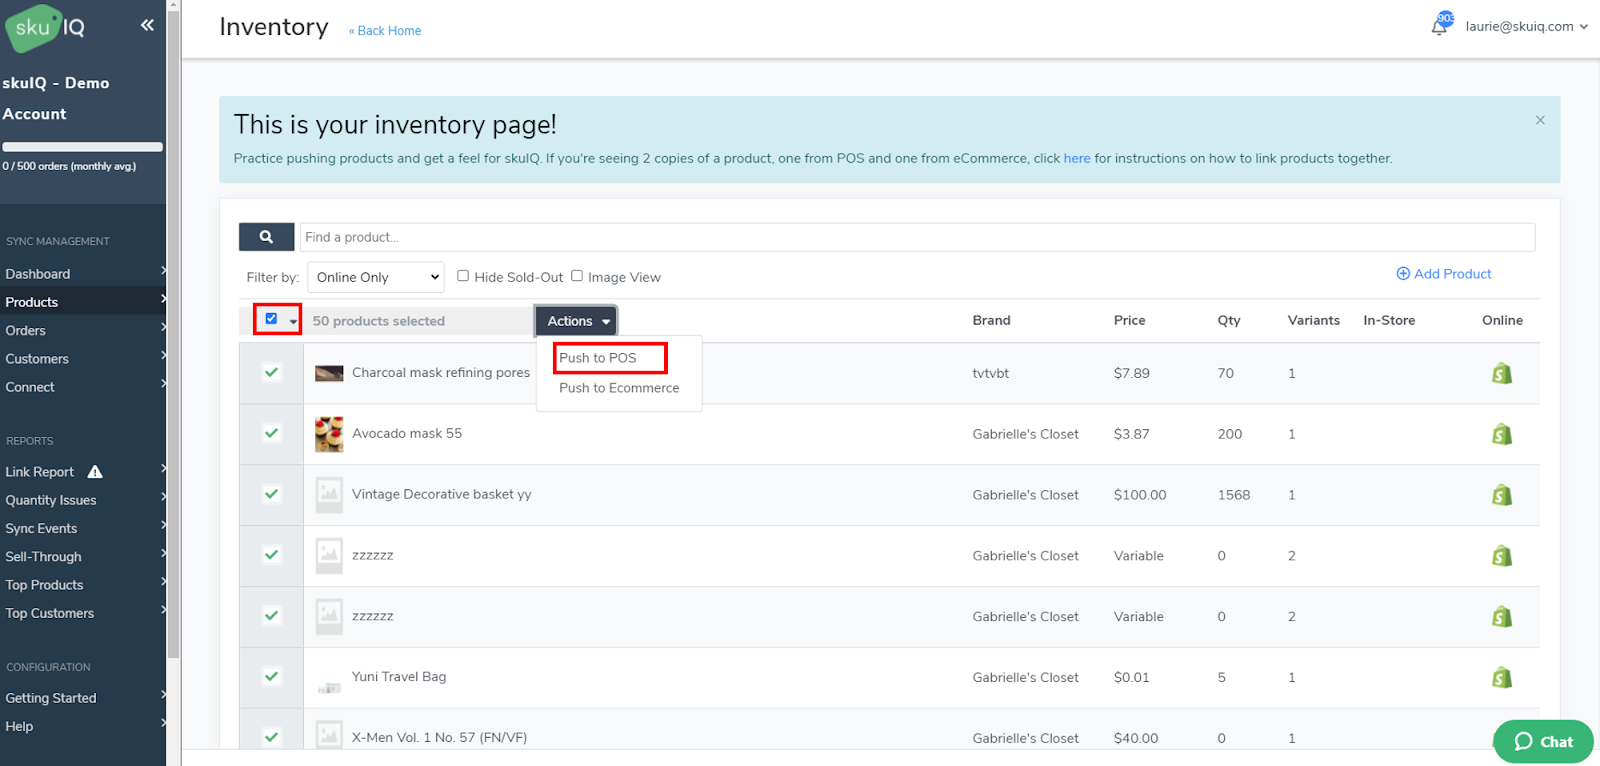
Task: Open the Filter by Online Only dropdown
Action: click(375, 277)
